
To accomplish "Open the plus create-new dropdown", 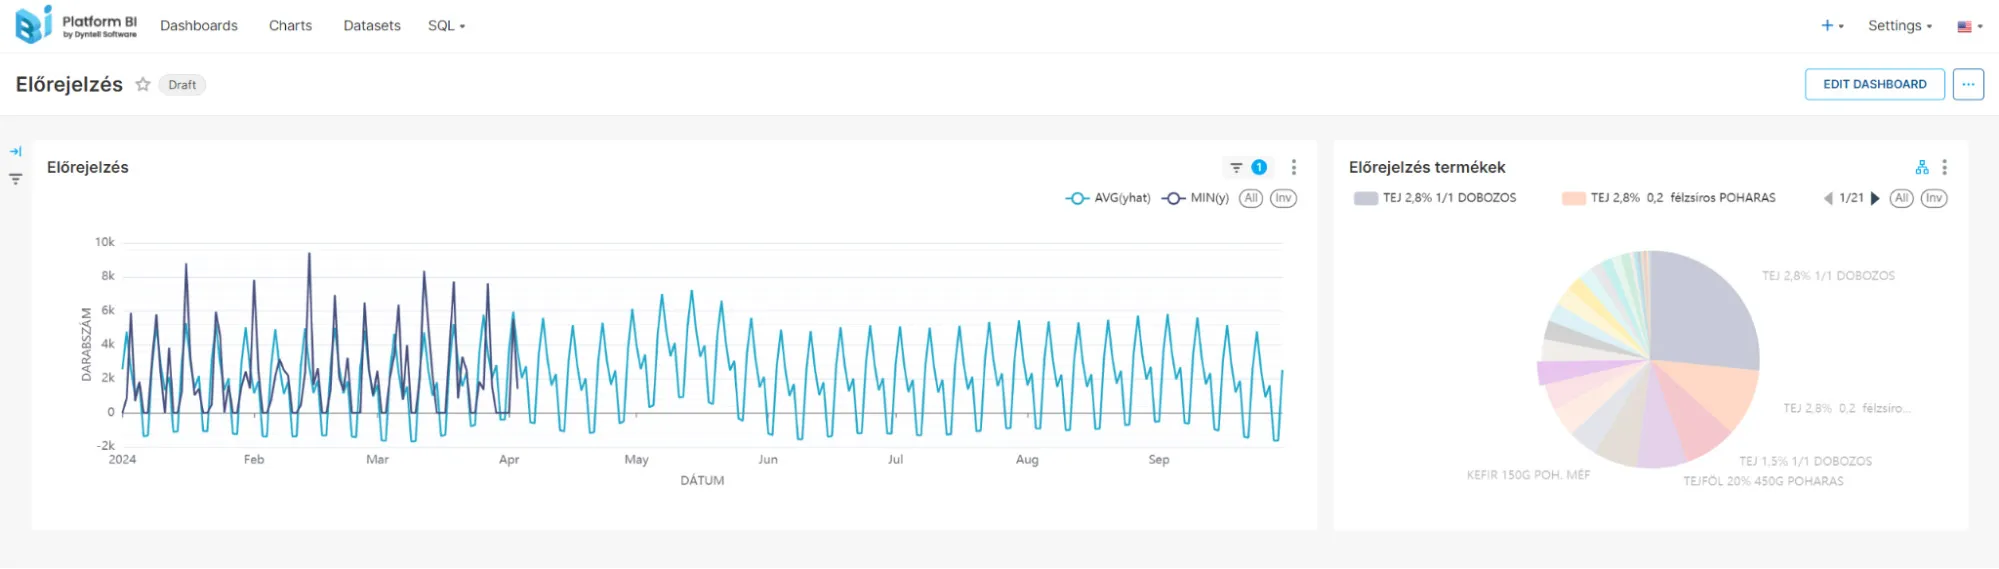I will coord(1831,26).
